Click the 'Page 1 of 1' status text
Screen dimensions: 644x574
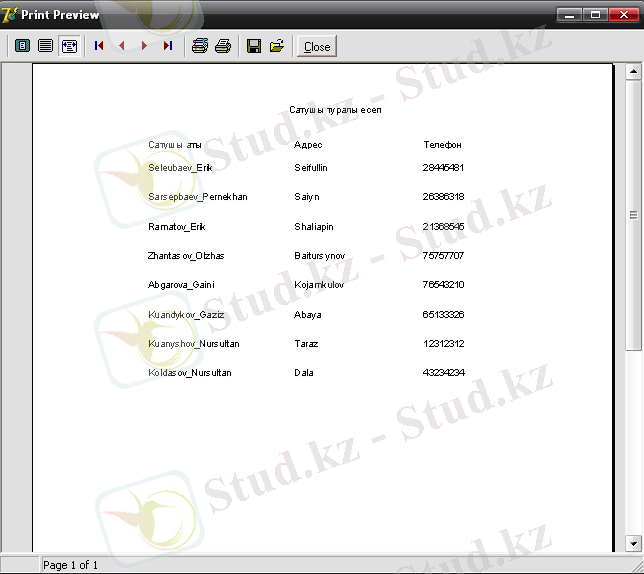click(x=70, y=565)
